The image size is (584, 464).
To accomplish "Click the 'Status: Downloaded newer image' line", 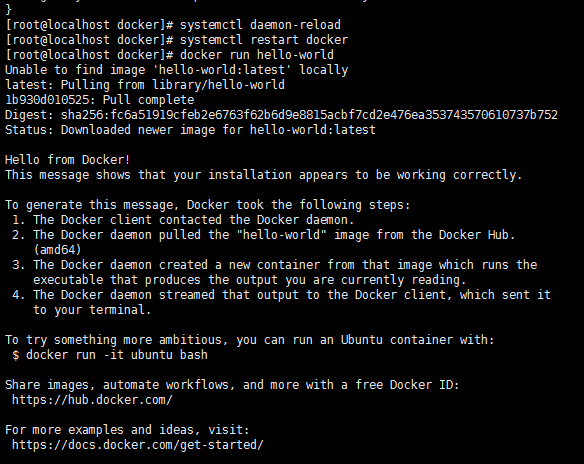I will pos(190,130).
